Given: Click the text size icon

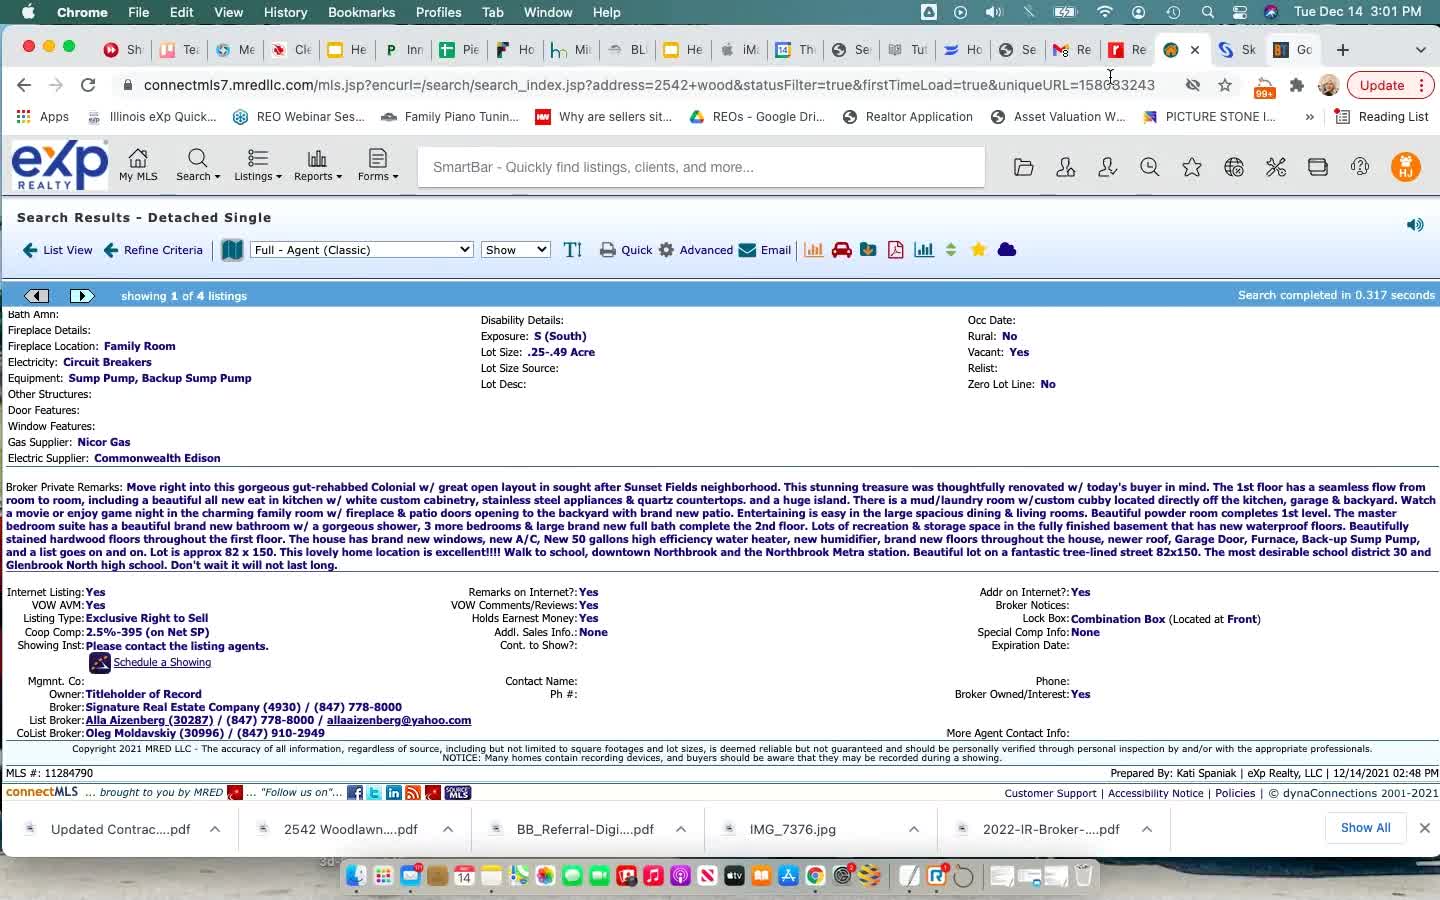Looking at the screenshot, I should pos(573,250).
